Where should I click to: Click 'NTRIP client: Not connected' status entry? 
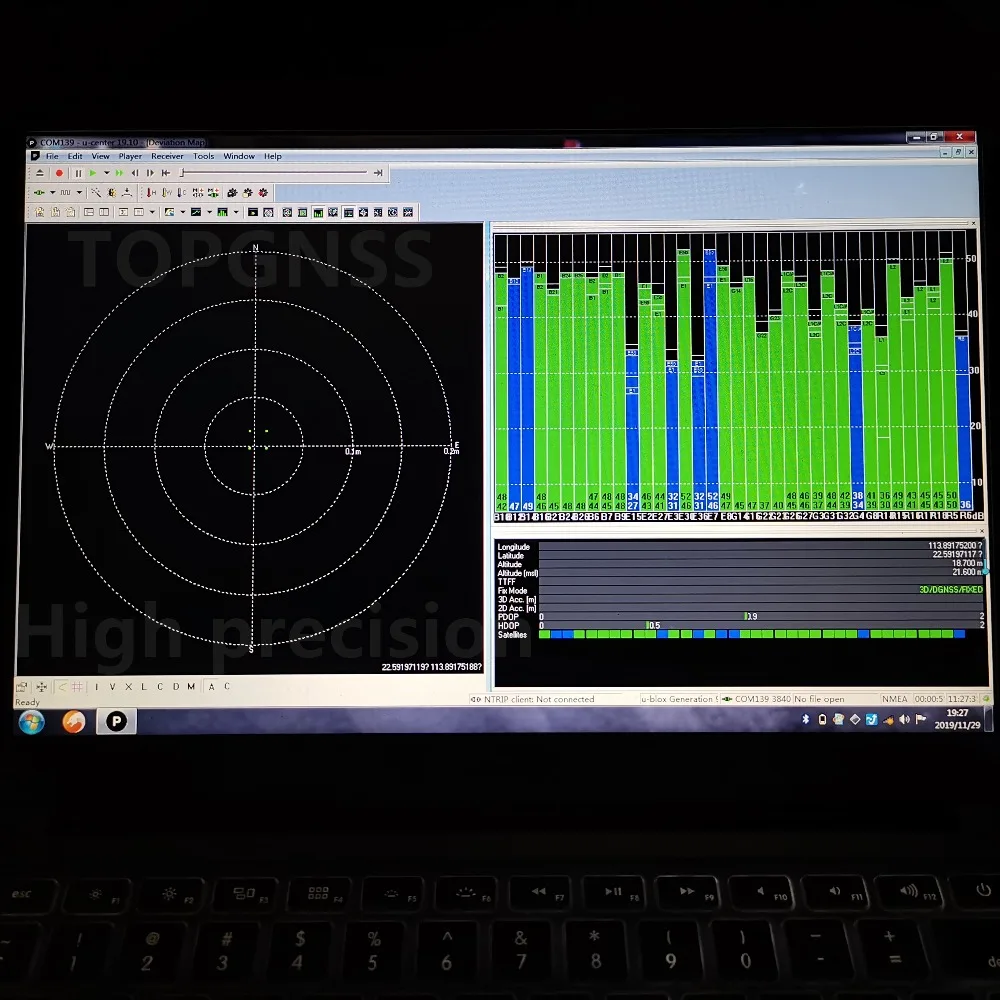538,699
